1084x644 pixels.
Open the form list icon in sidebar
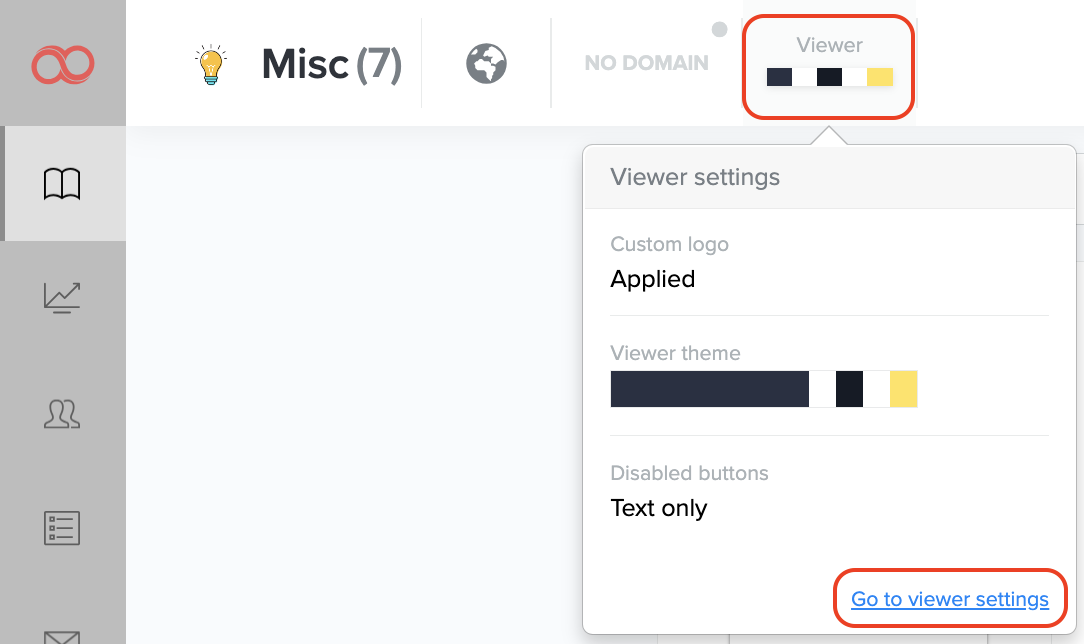(62, 528)
